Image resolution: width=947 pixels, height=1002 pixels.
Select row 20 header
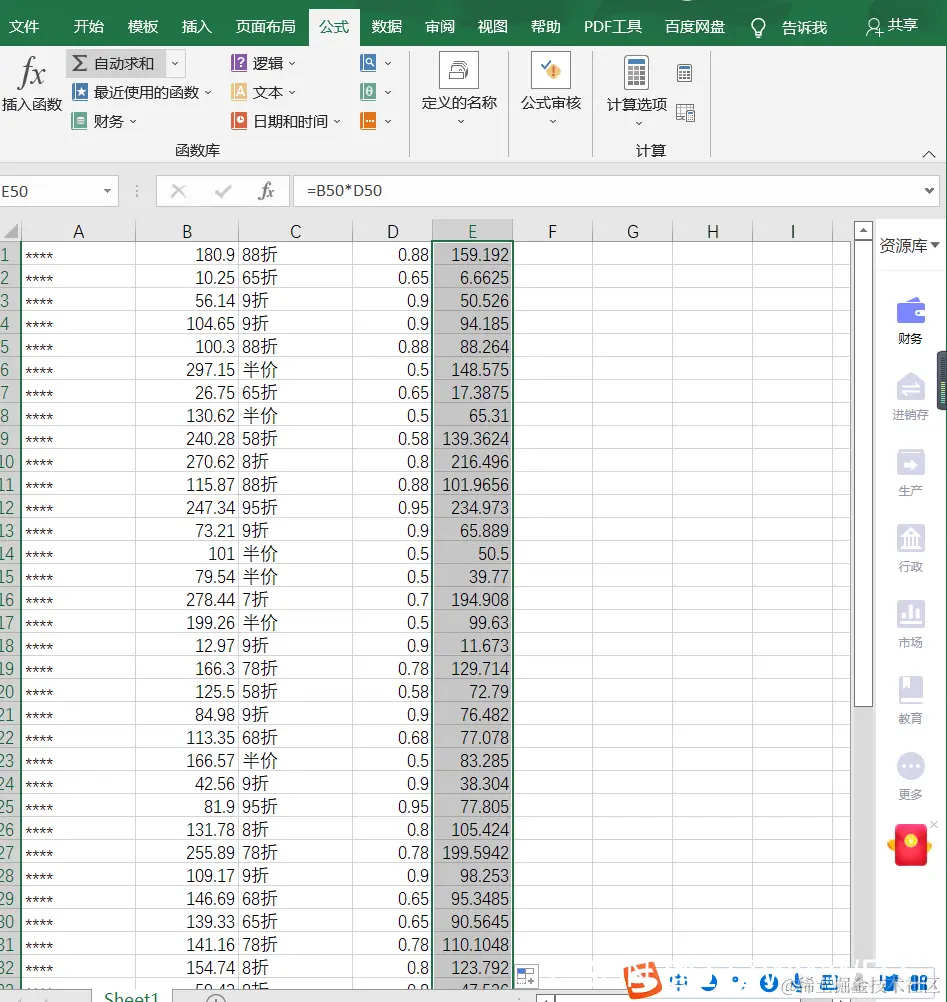pyautogui.click(x=8, y=691)
